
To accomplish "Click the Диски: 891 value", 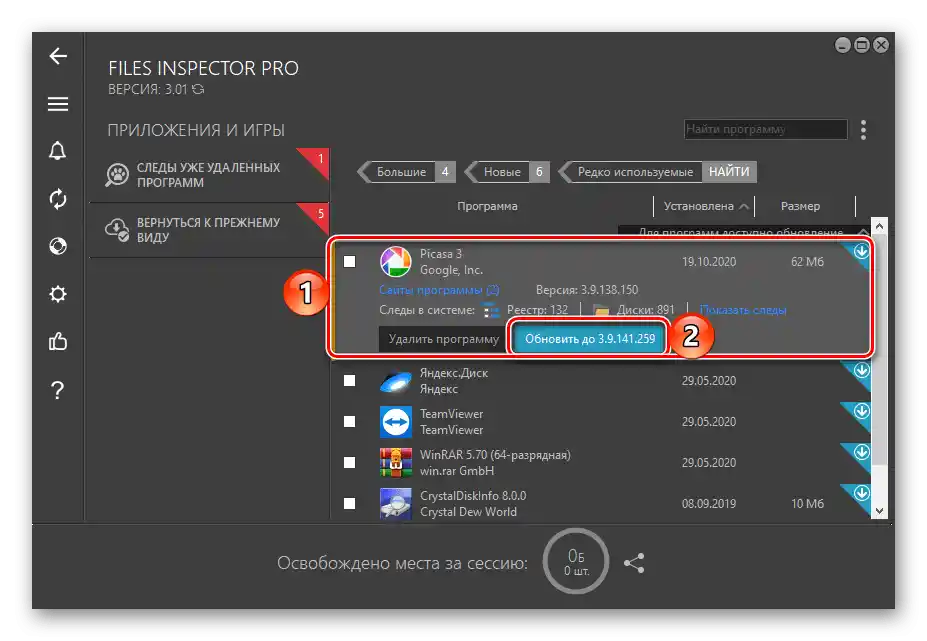I will [x=645, y=310].
